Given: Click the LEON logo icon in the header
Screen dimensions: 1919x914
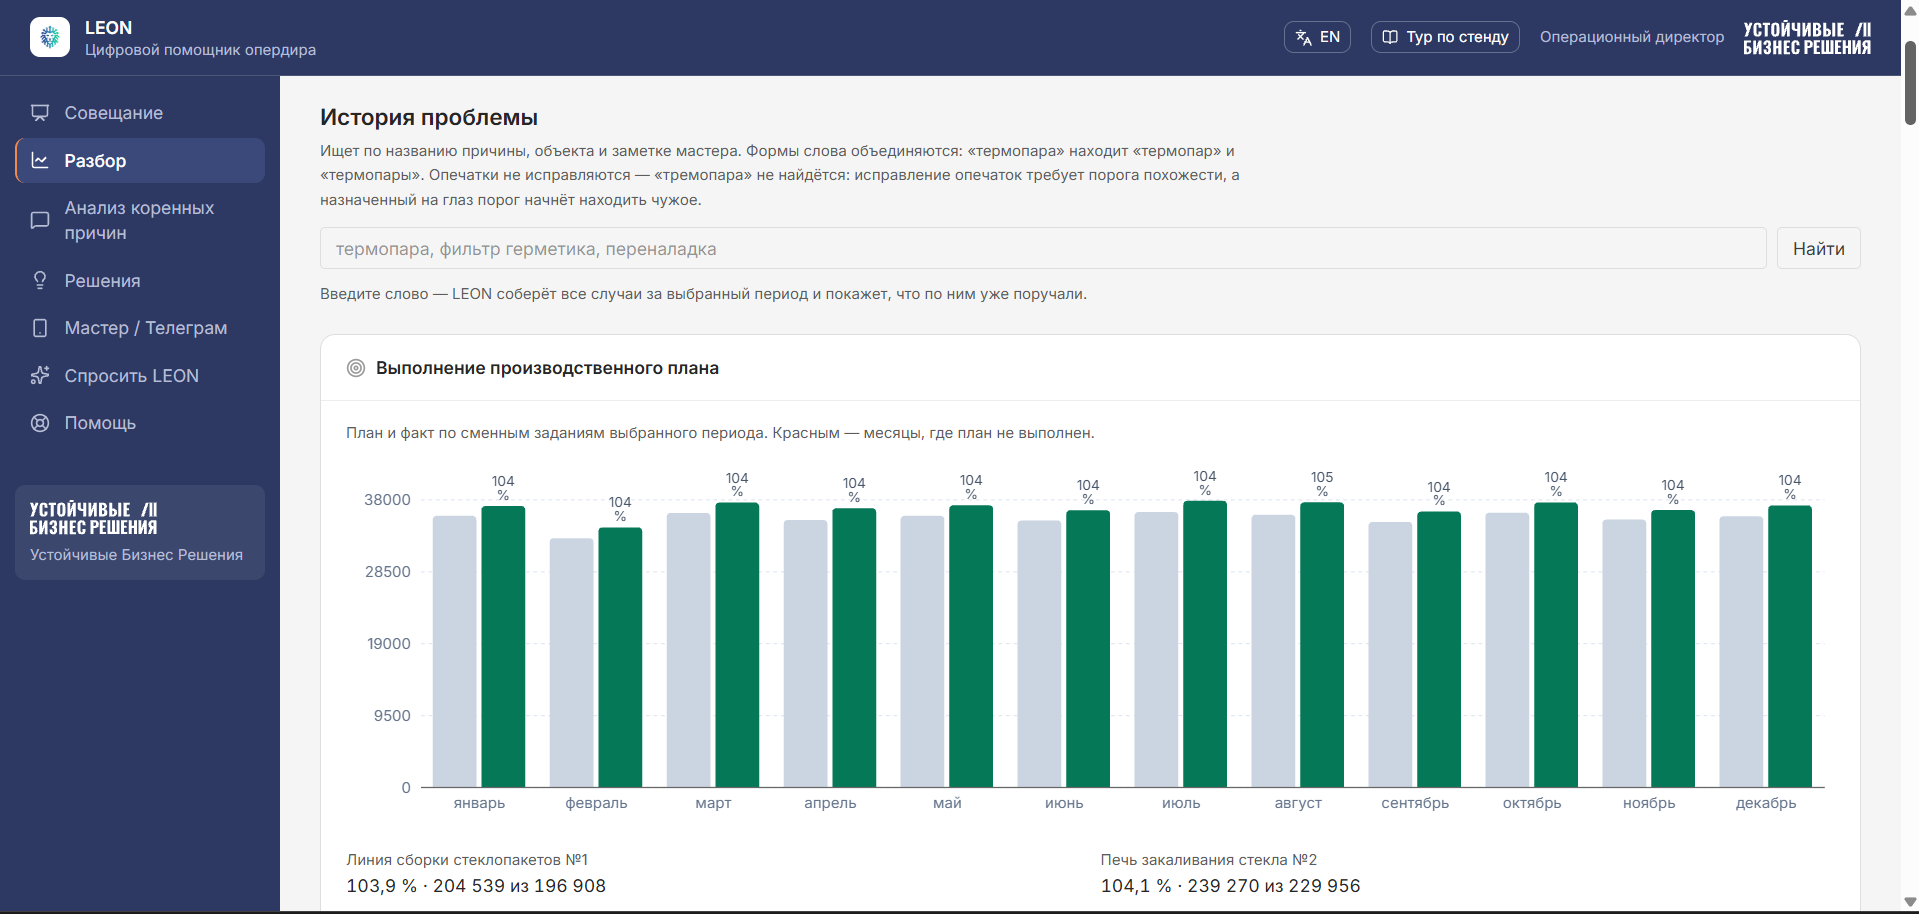Looking at the screenshot, I should point(50,37).
